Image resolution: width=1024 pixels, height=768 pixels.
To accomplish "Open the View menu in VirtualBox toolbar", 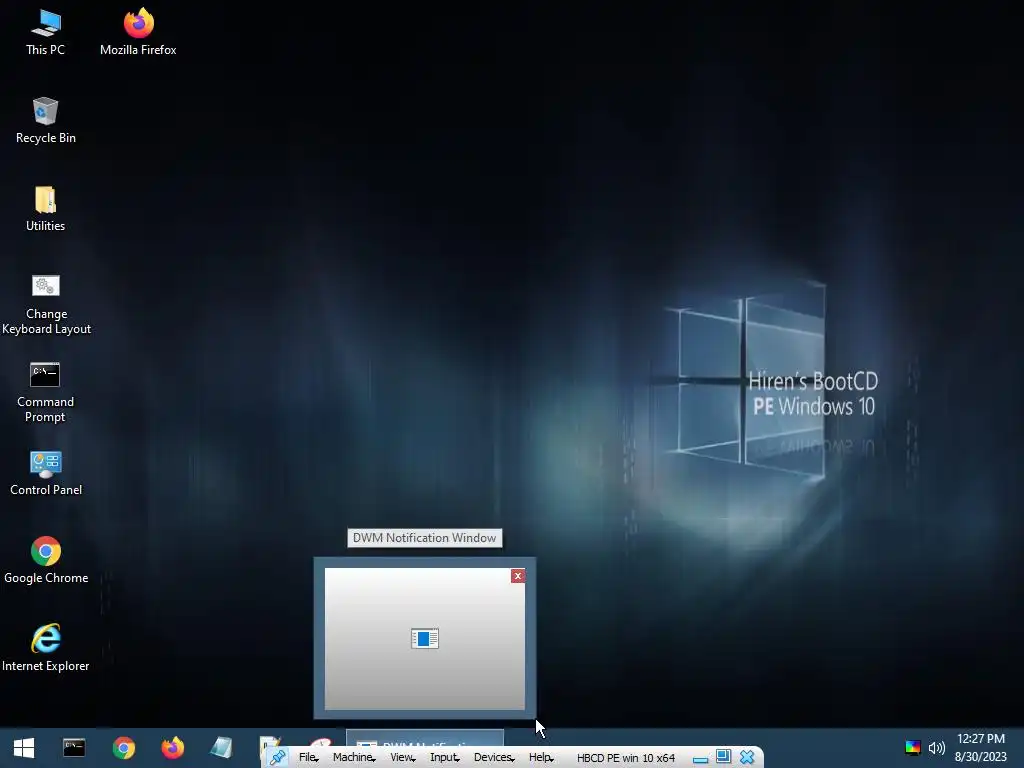I will [402, 758].
